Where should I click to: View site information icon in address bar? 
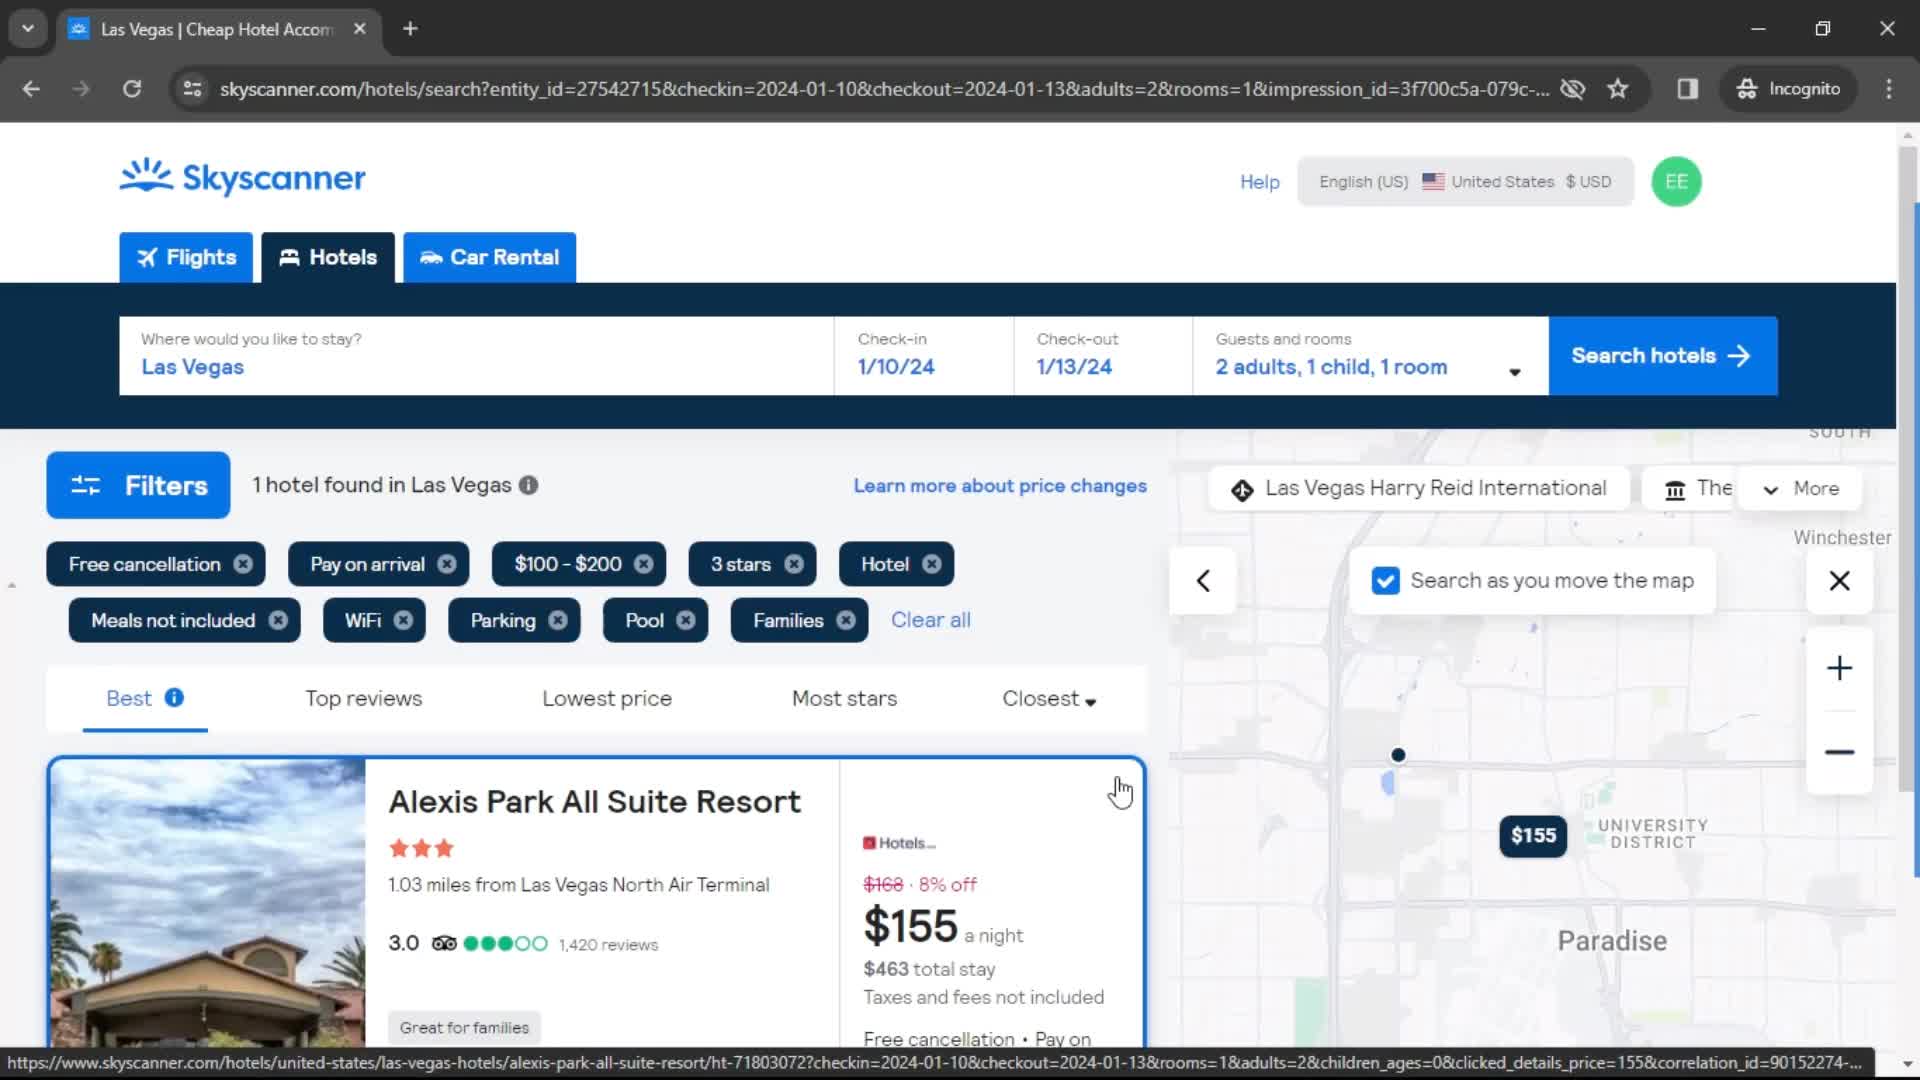(192, 89)
